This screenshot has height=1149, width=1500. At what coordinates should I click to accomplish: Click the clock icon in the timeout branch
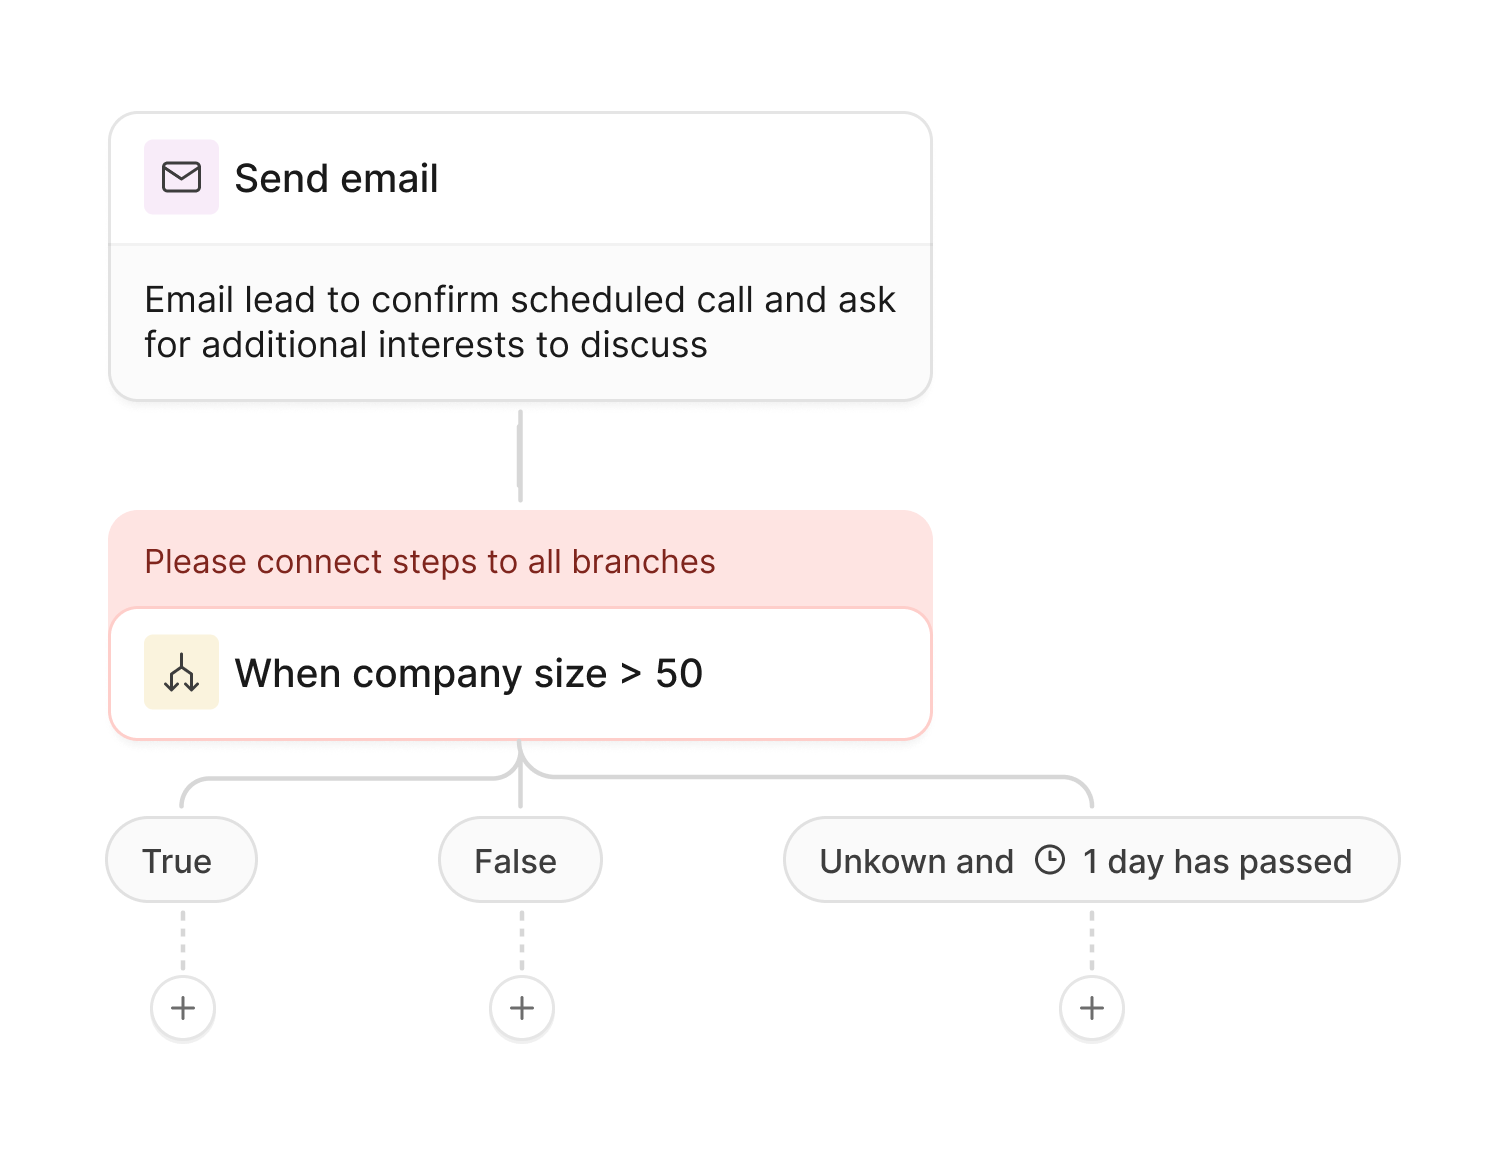[1049, 860]
